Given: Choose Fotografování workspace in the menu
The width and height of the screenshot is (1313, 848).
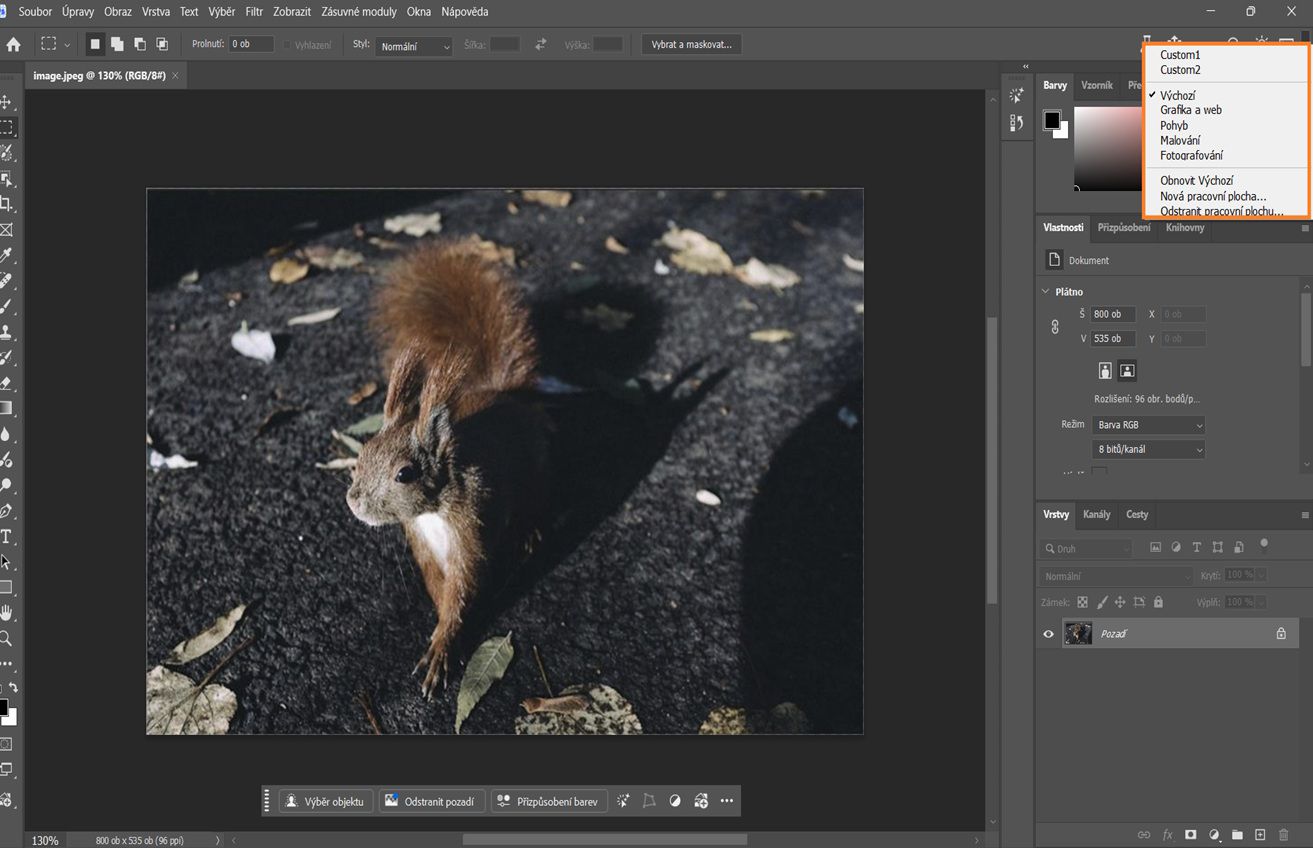Looking at the screenshot, I should click(1191, 154).
